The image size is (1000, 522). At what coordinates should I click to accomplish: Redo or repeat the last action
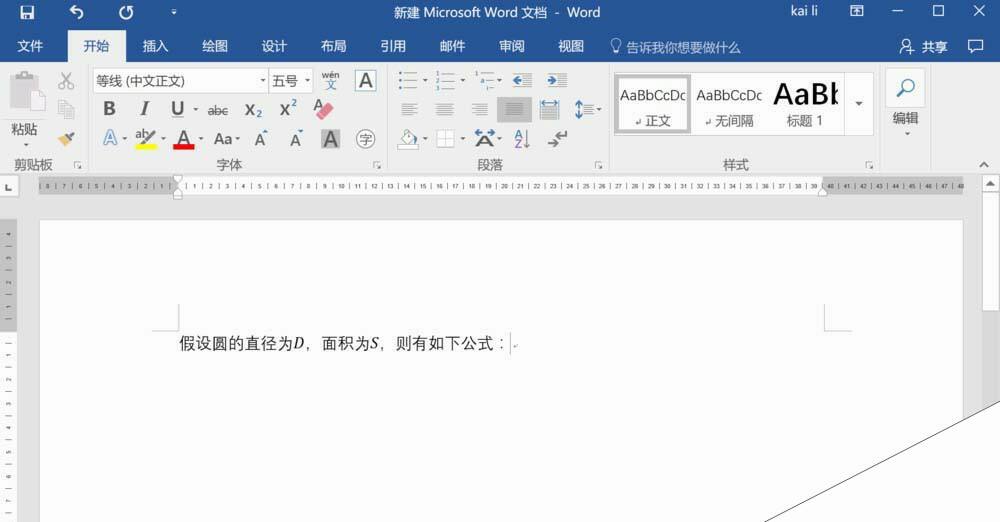(126, 12)
